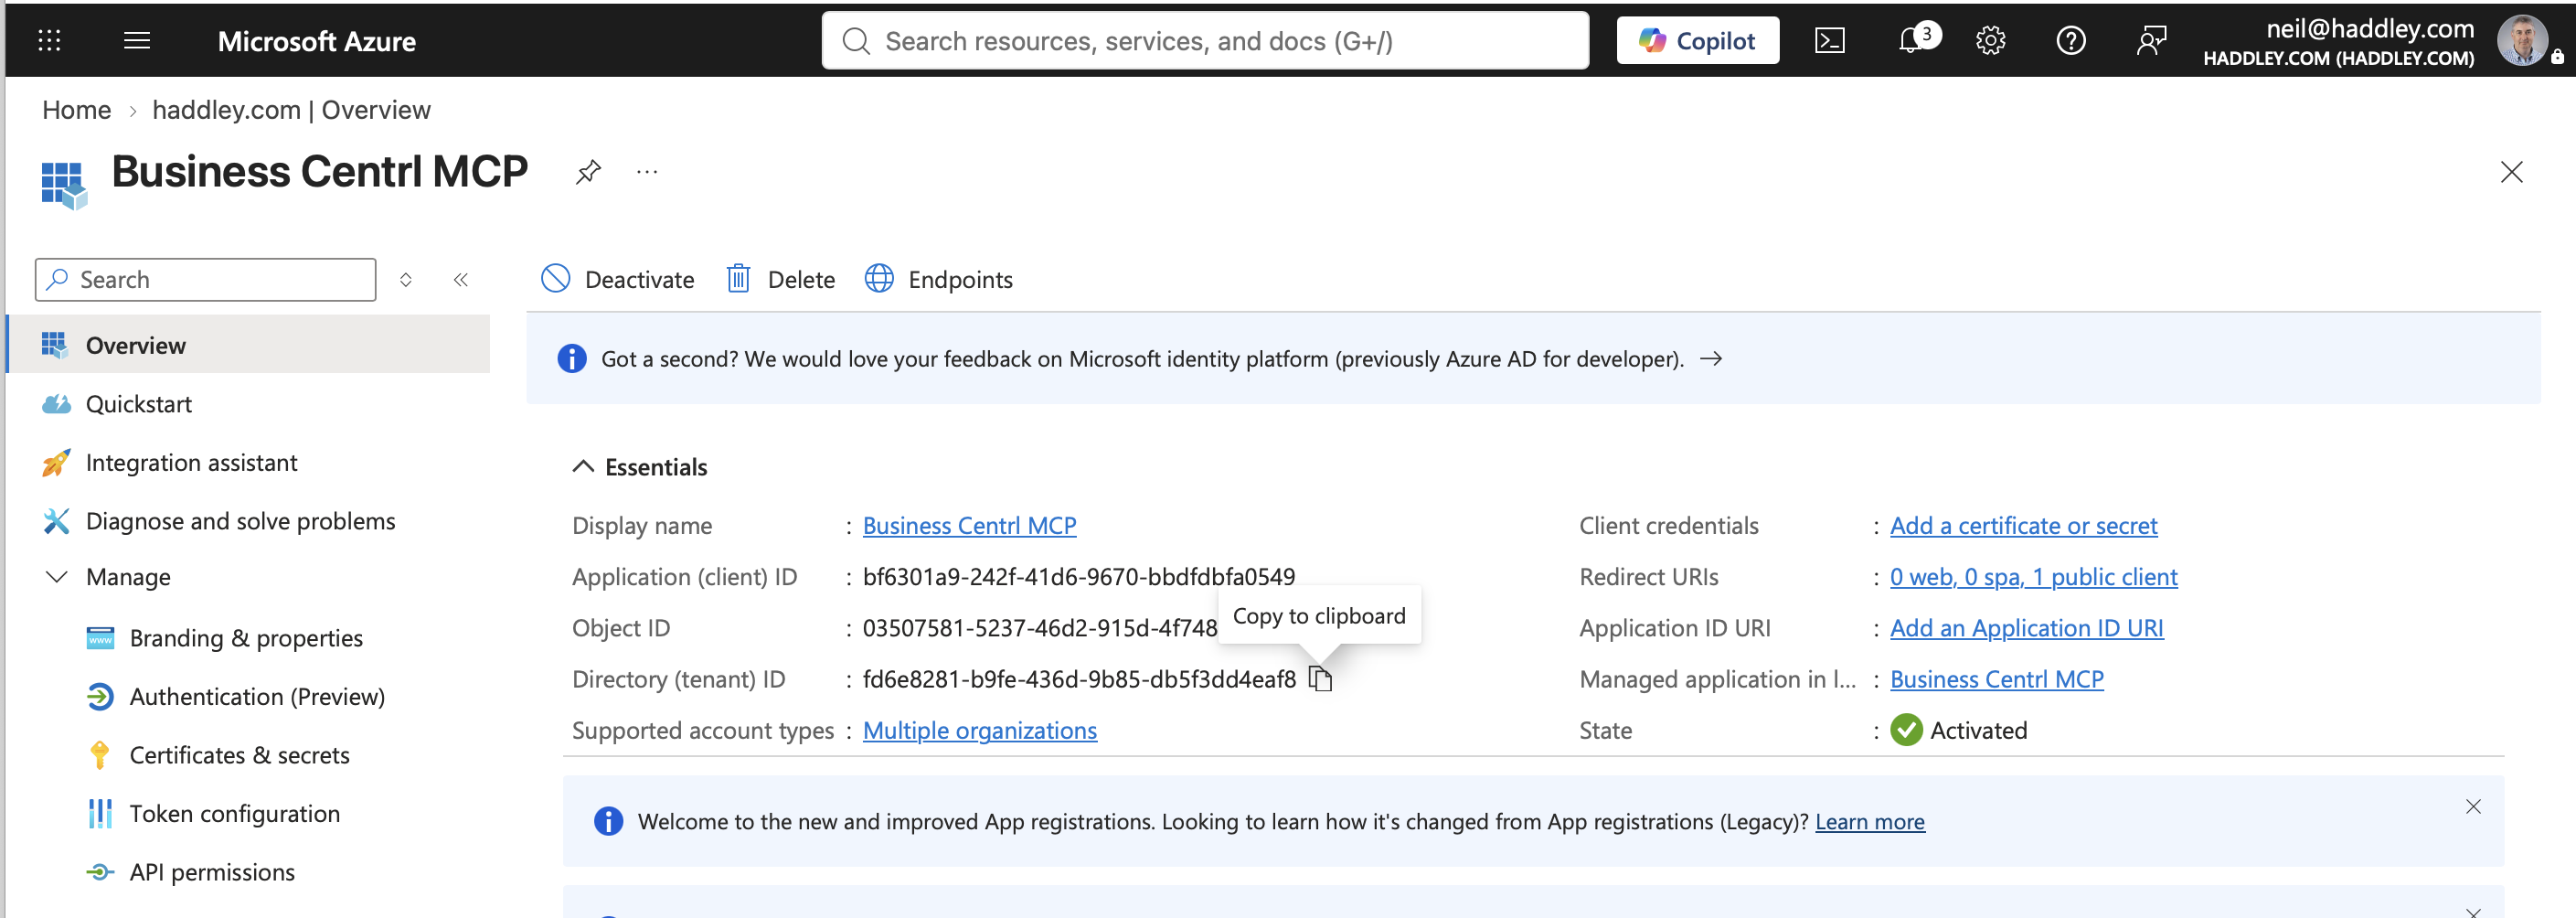Viewport: 2576px width, 918px height.
Task: Click the Business Centrl MCP display name link
Action: tap(969, 526)
